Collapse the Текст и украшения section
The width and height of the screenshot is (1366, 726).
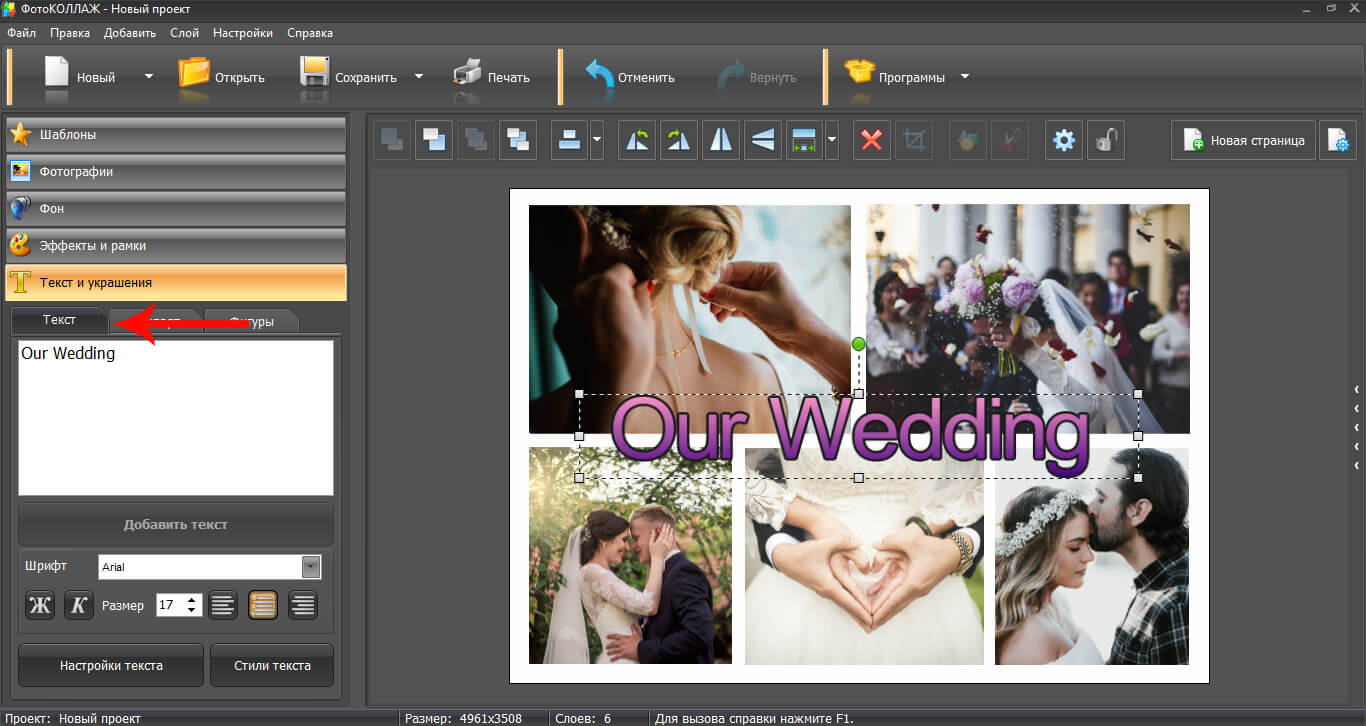(x=176, y=282)
